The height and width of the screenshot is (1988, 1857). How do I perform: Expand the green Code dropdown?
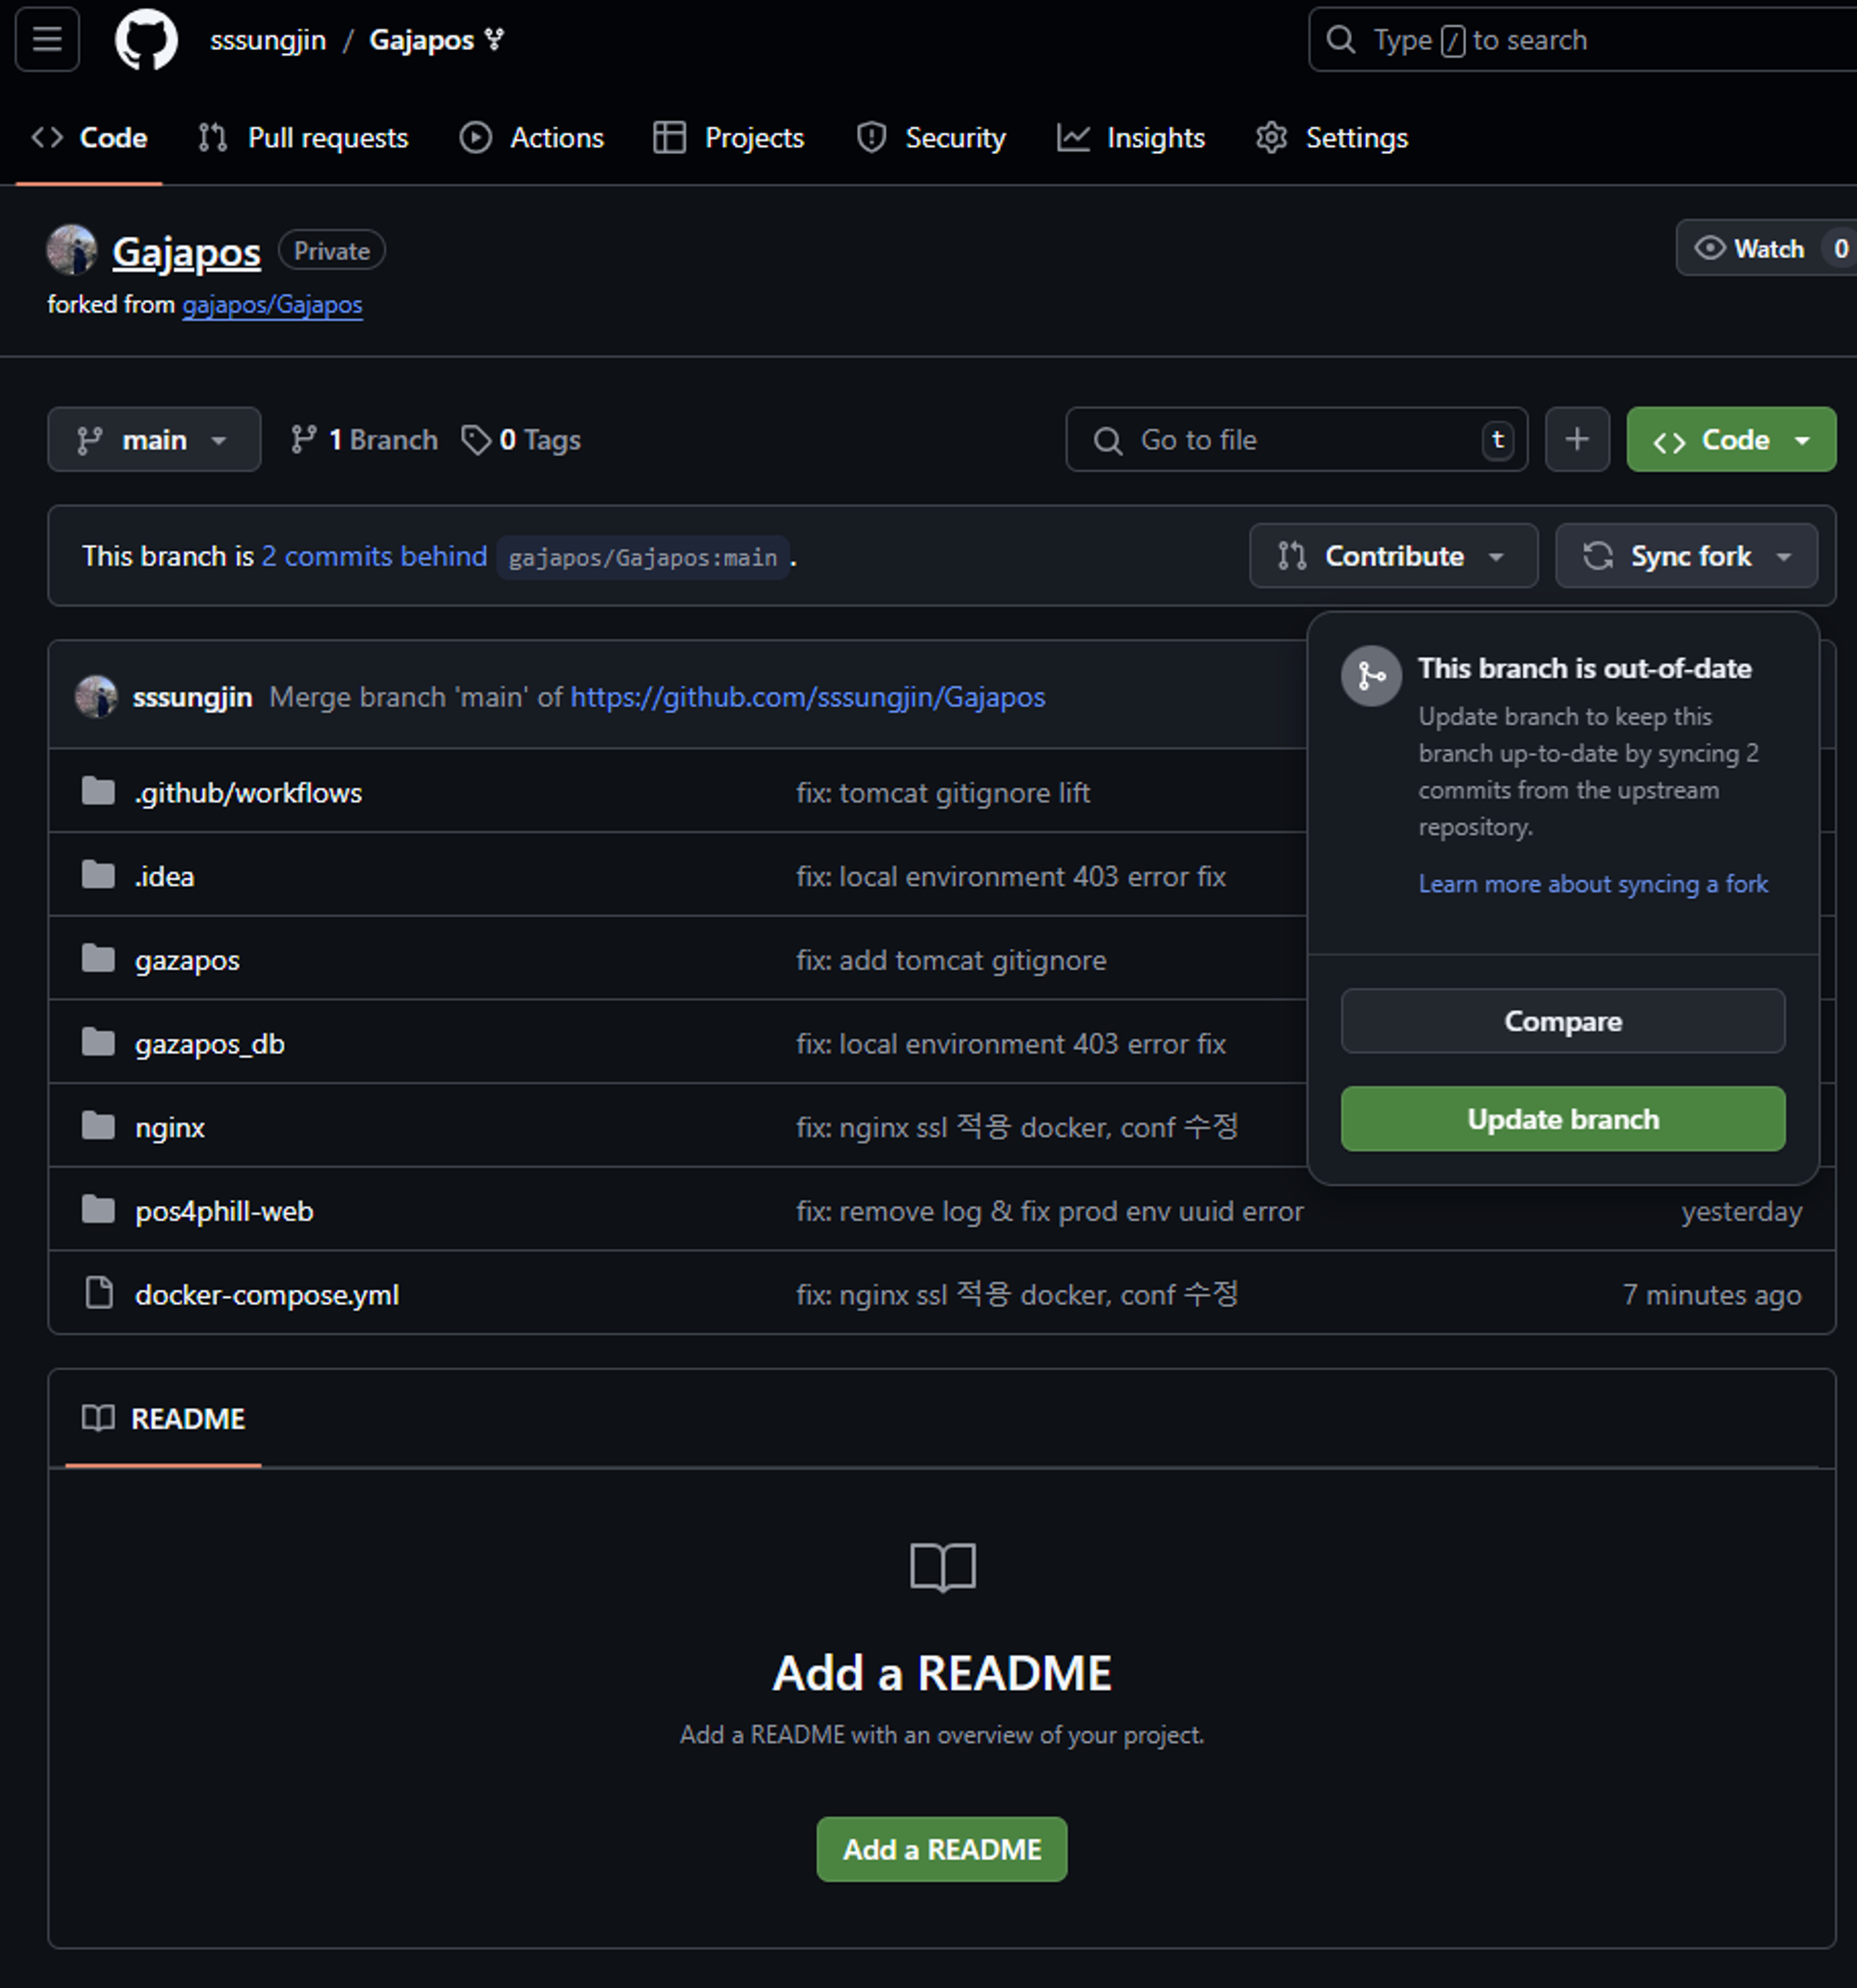tap(1730, 440)
